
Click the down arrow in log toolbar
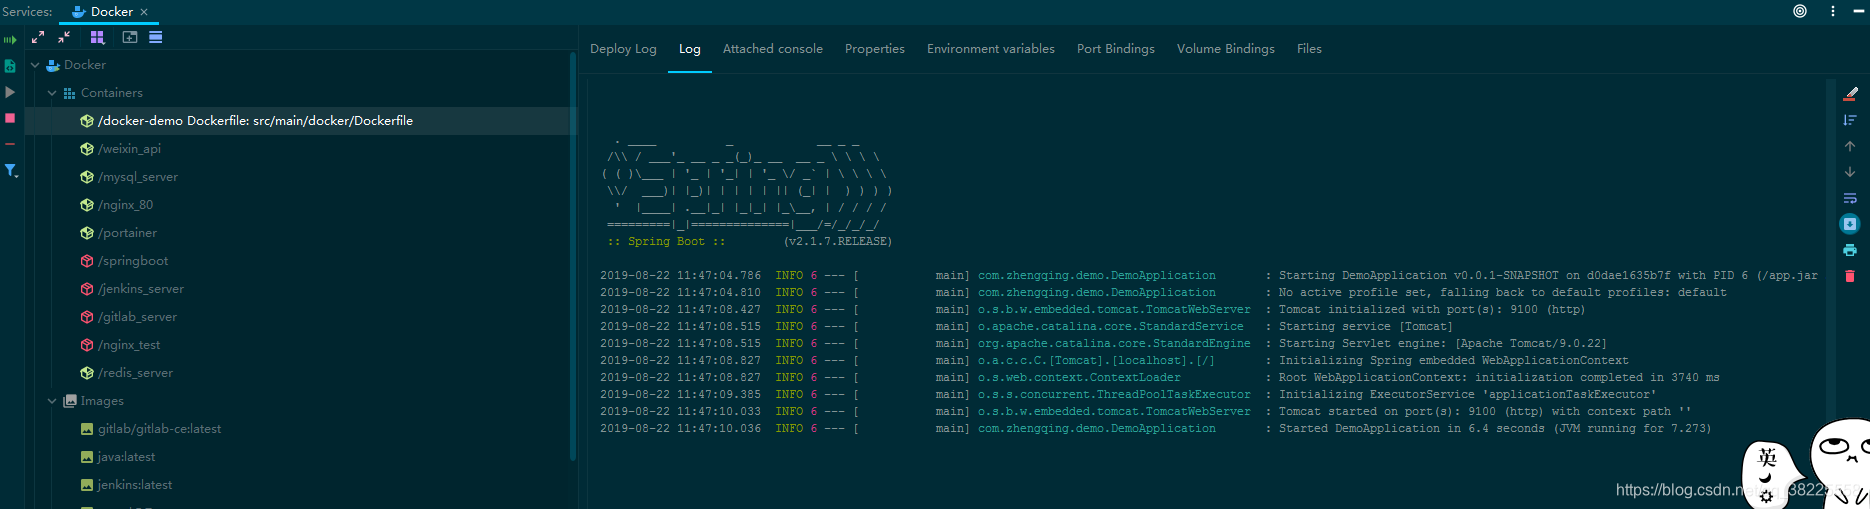(x=1850, y=172)
